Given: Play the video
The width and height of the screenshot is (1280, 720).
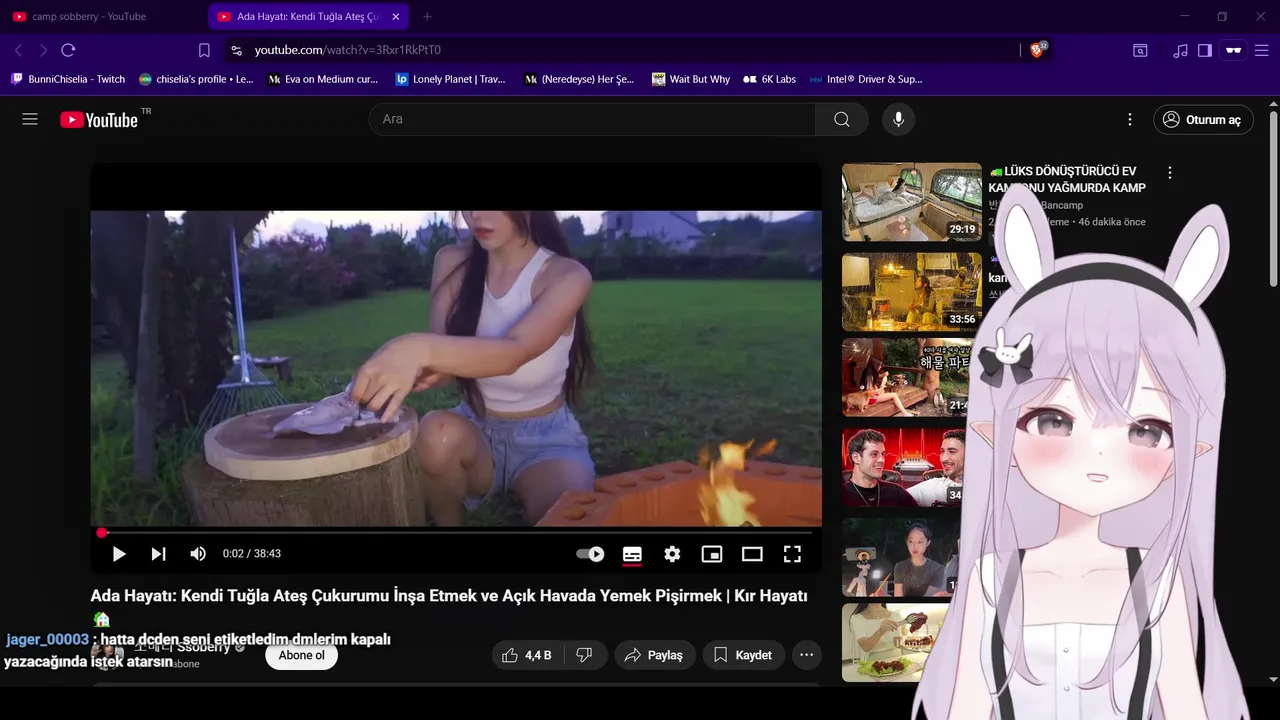Looking at the screenshot, I should coord(119,553).
